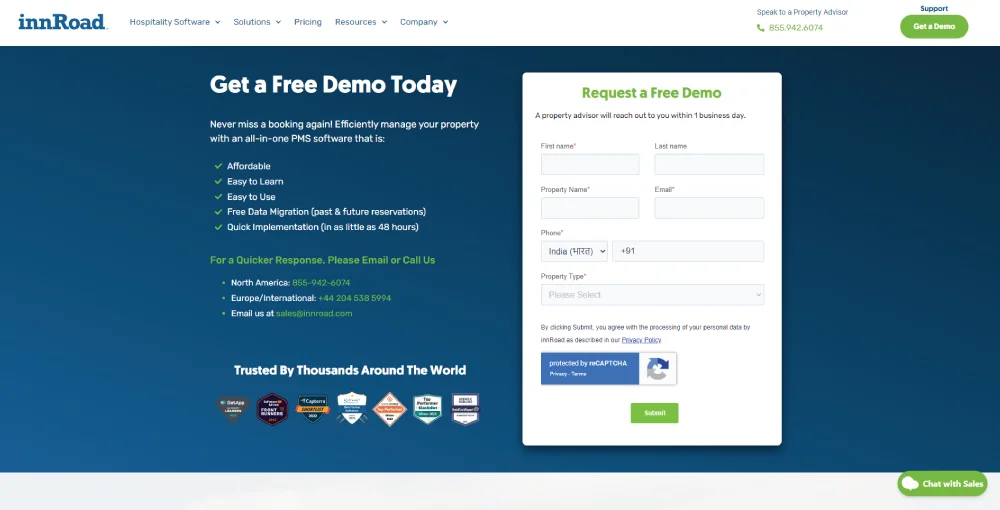Click the green phone icon in header
Screen dimensions: 1000x510
(760, 28)
